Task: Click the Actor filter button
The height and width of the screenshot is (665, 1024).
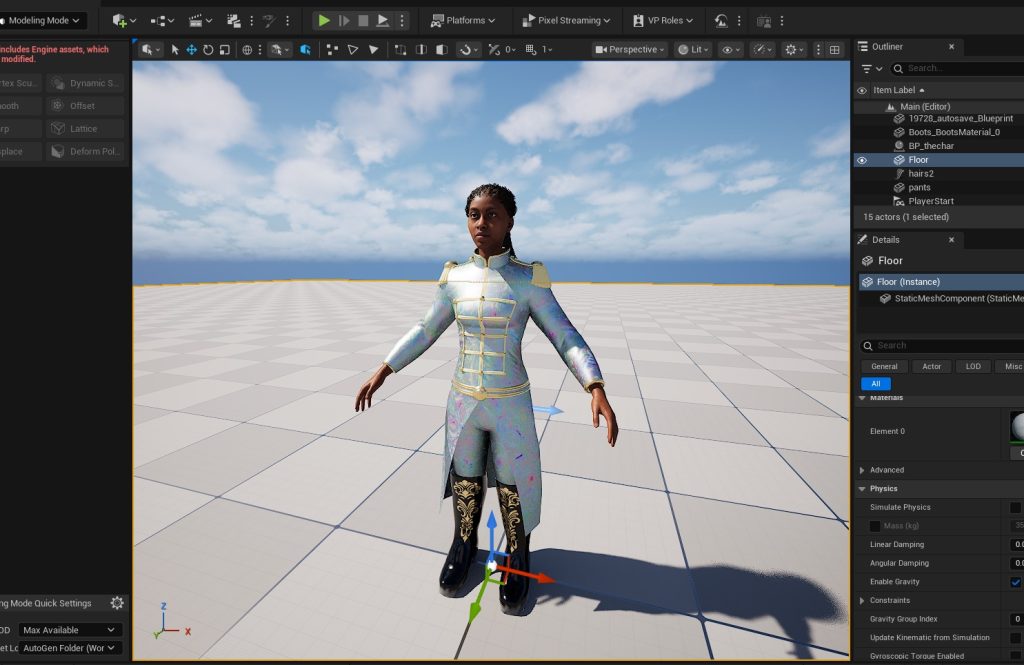Action: coord(931,366)
